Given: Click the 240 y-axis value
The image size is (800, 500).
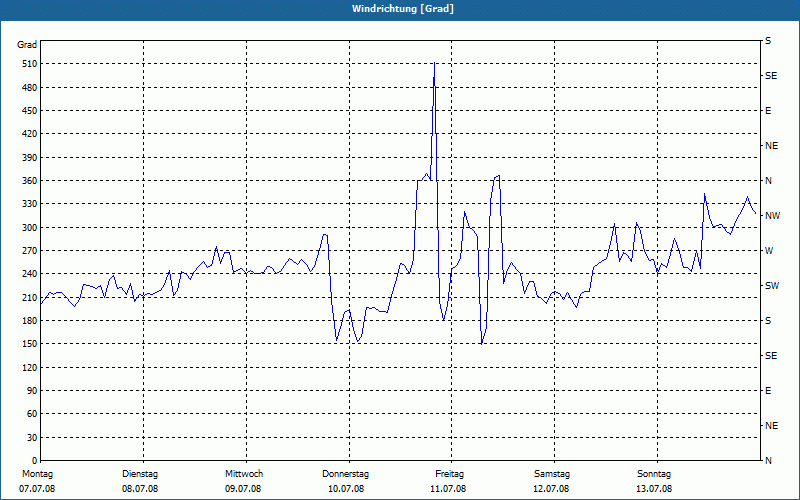Looking at the screenshot, I should click(x=30, y=274).
